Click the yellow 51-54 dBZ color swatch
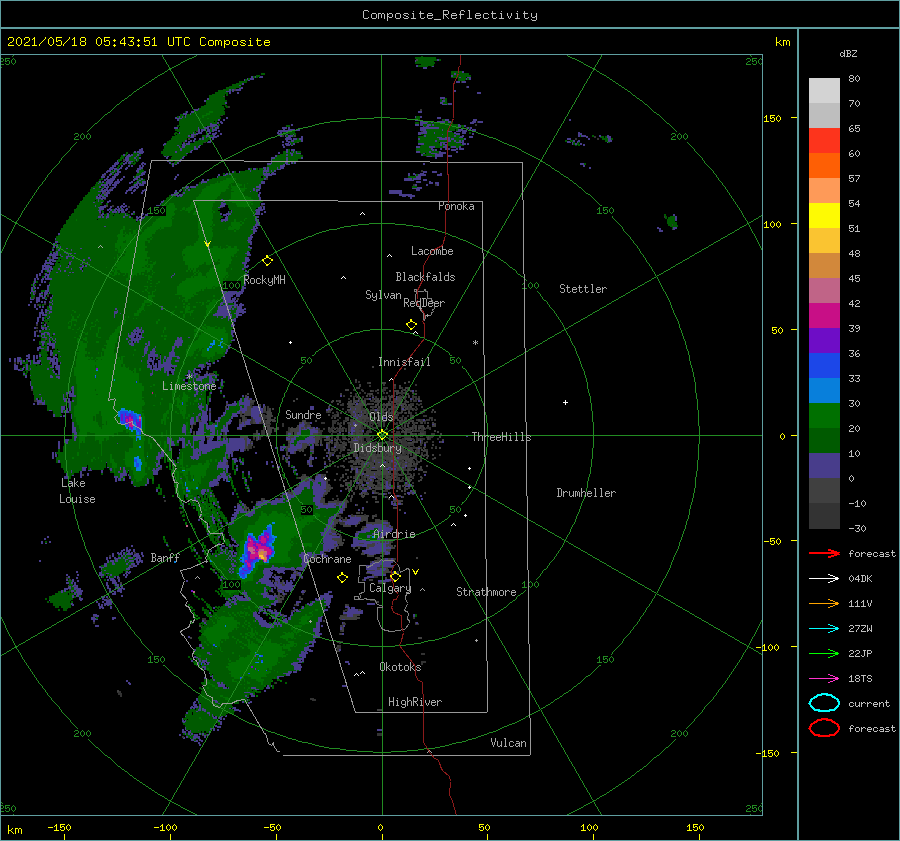This screenshot has width=900, height=841. coord(824,216)
